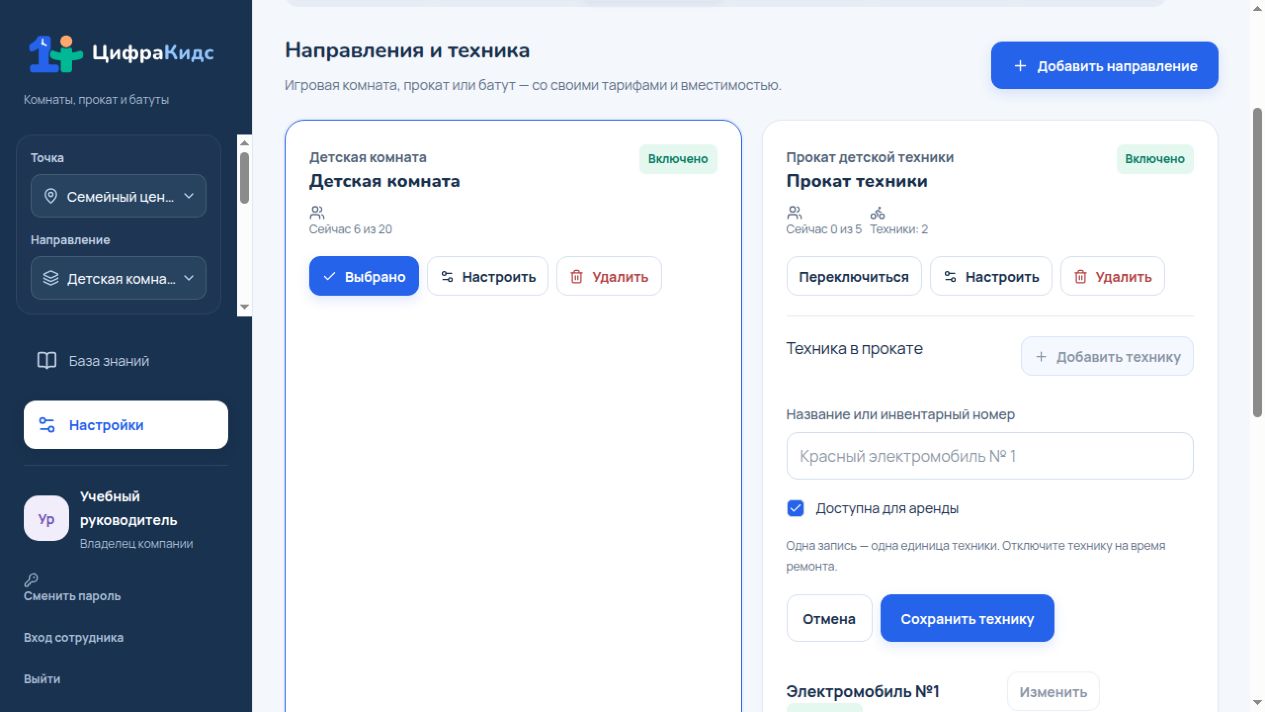Screen dimensions: 1265x712
Task: Click the Добавить технику button
Action: point(1107,357)
